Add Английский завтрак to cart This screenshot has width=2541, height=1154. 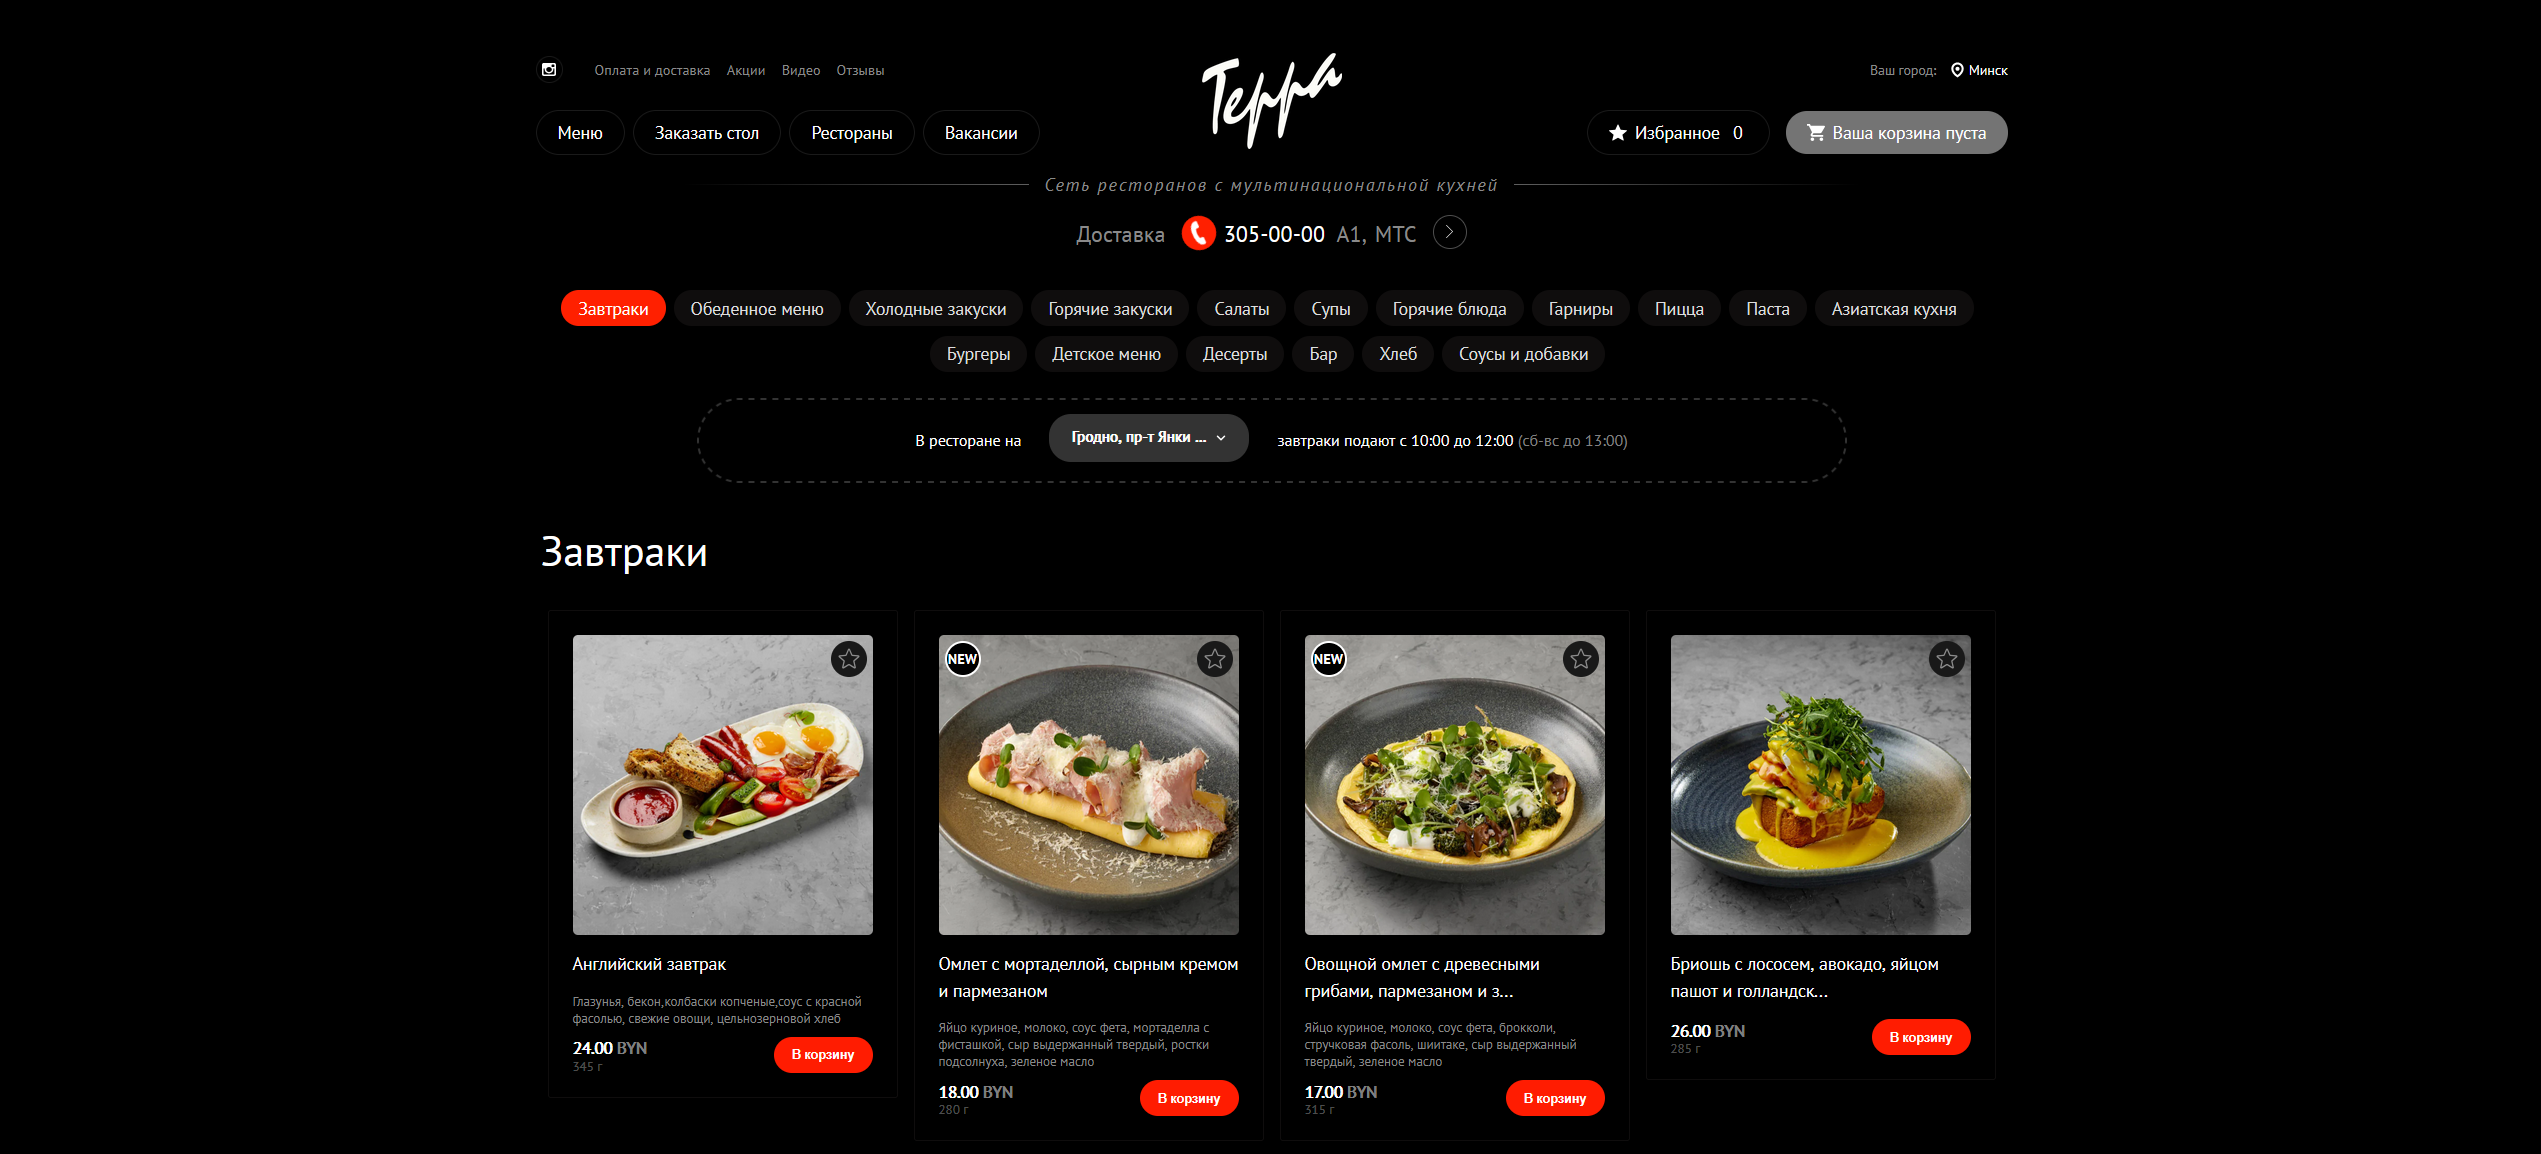[x=823, y=1055]
